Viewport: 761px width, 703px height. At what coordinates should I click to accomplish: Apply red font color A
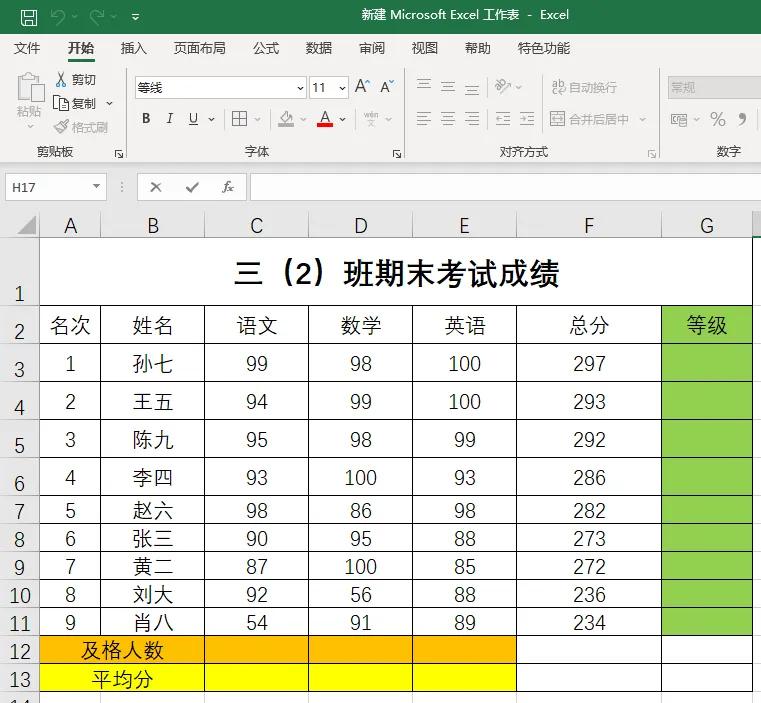(325, 118)
